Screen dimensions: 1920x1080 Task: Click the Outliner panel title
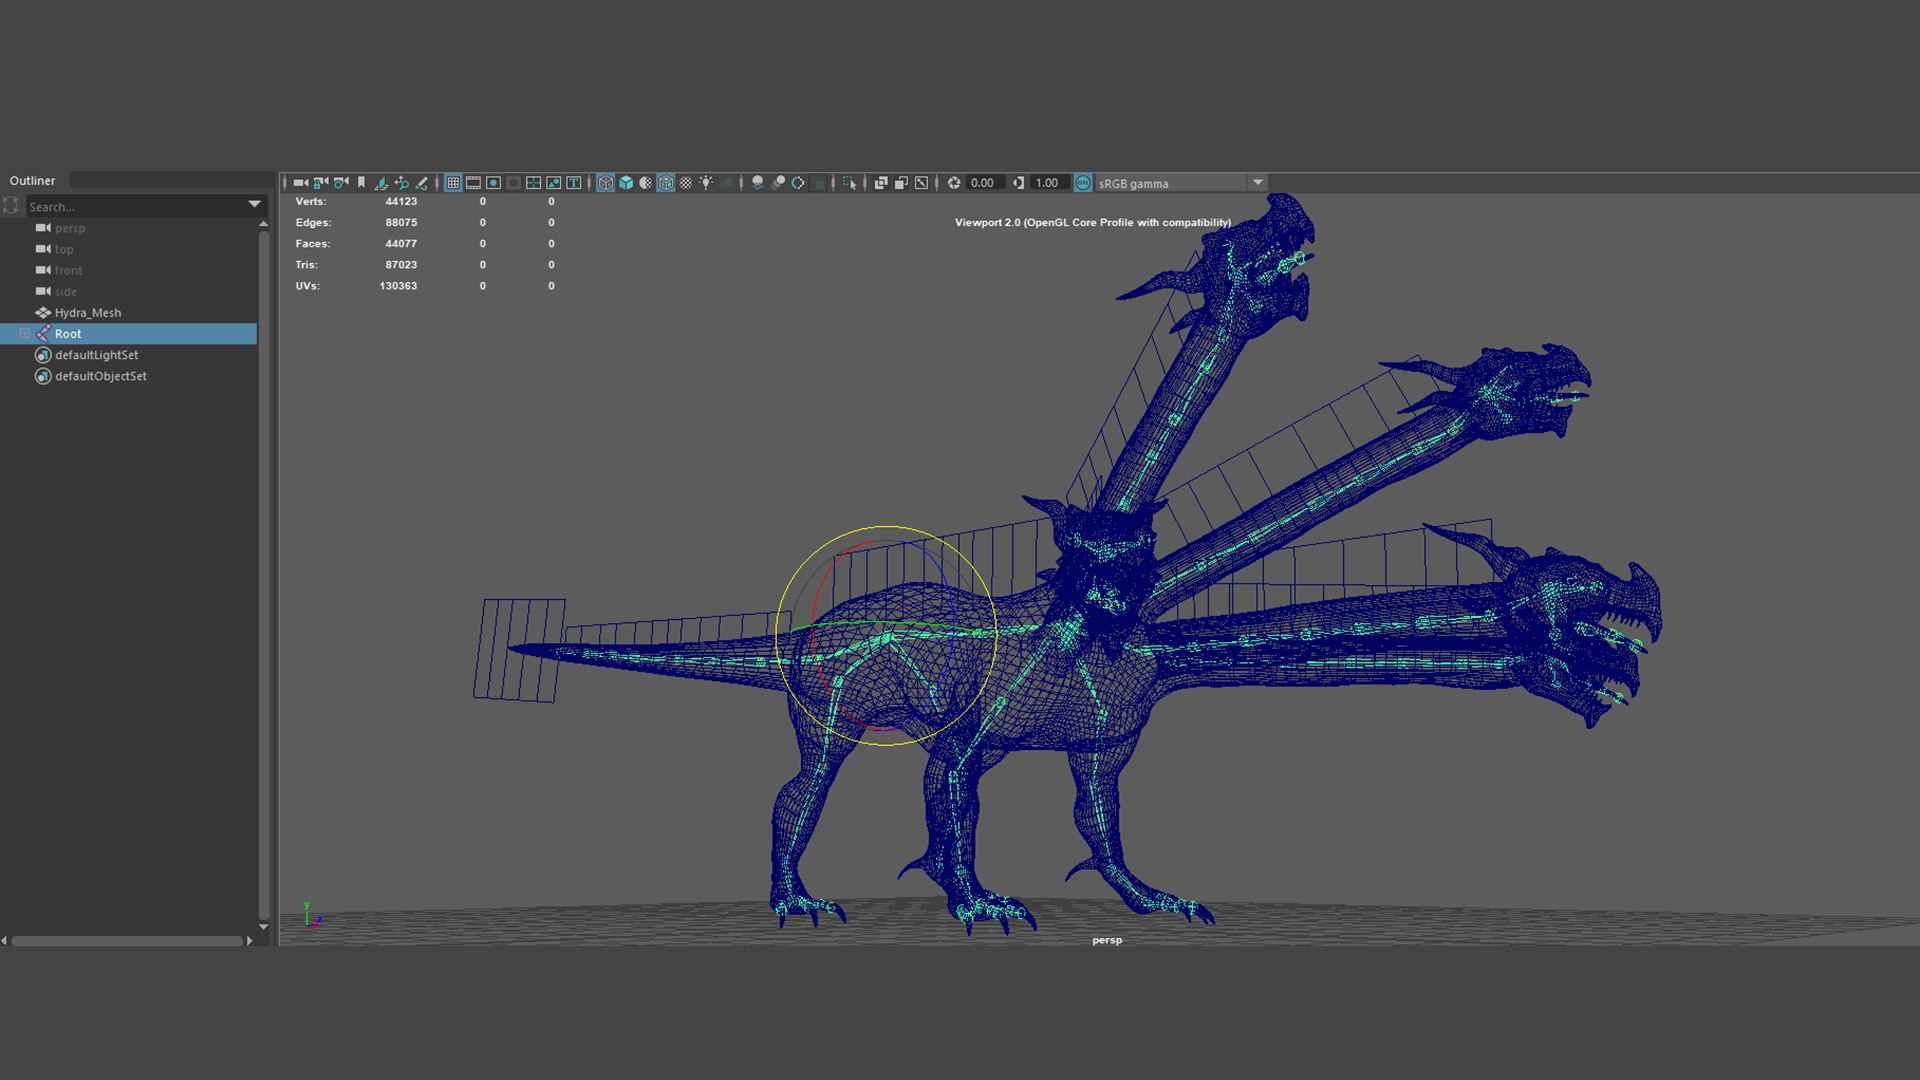click(x=32, y=181)
